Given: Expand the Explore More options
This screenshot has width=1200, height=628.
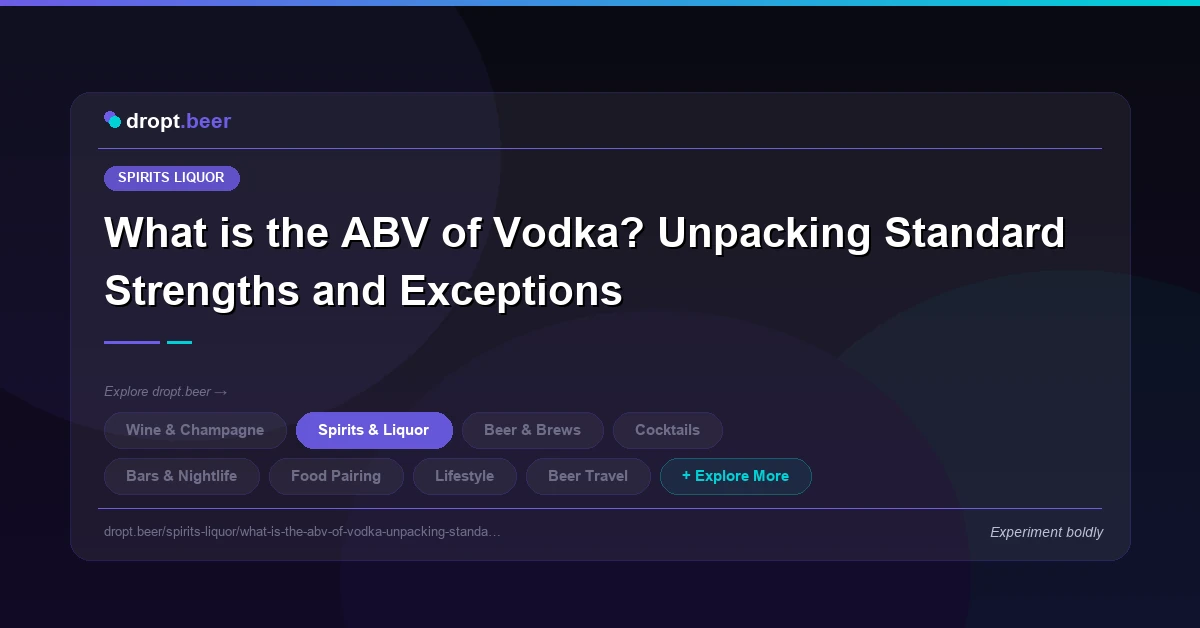Looking at the screenshot, I should [x=736, y=476].
